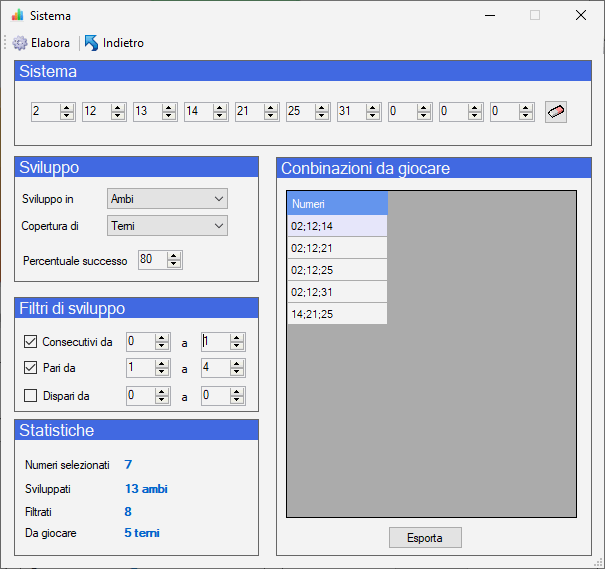Increase the Consecutivi da minimum value
Screen dimensions: 605x569
[162, 338]
